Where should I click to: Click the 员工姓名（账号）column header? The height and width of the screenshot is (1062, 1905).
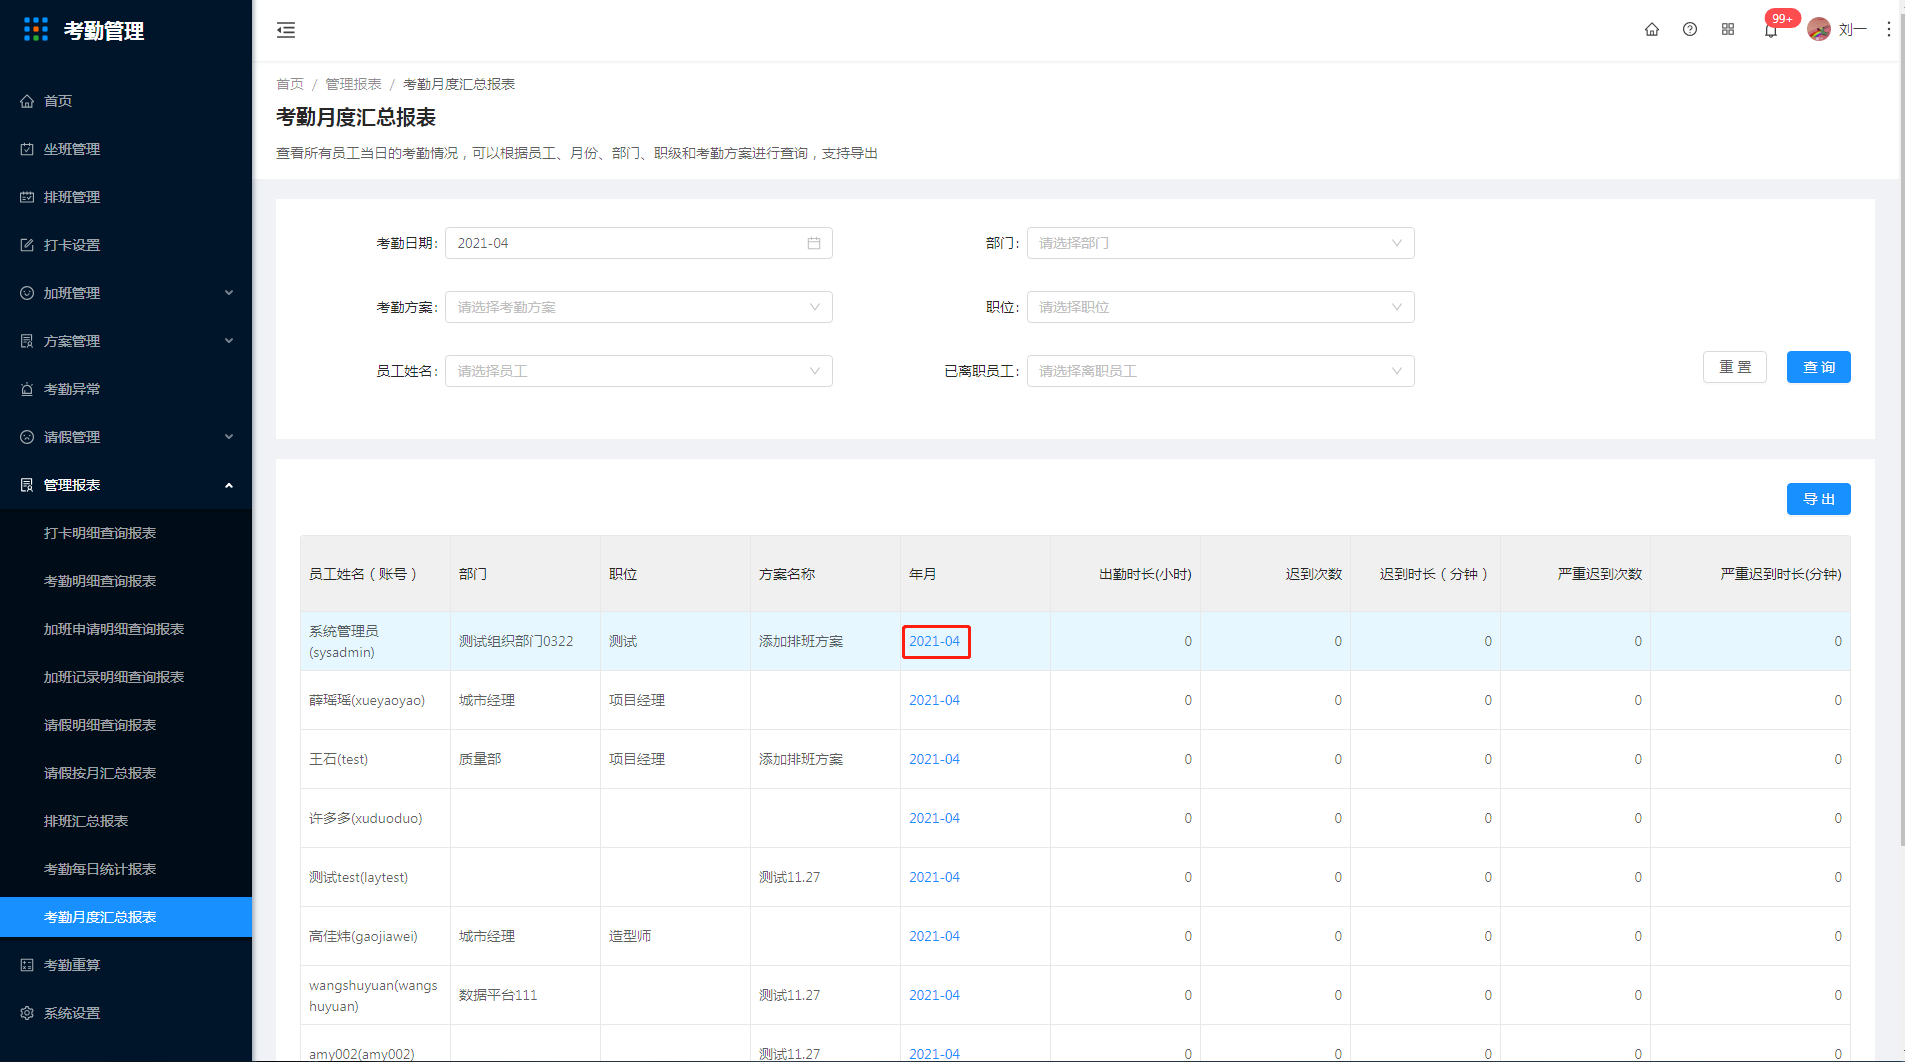point(375,574)
